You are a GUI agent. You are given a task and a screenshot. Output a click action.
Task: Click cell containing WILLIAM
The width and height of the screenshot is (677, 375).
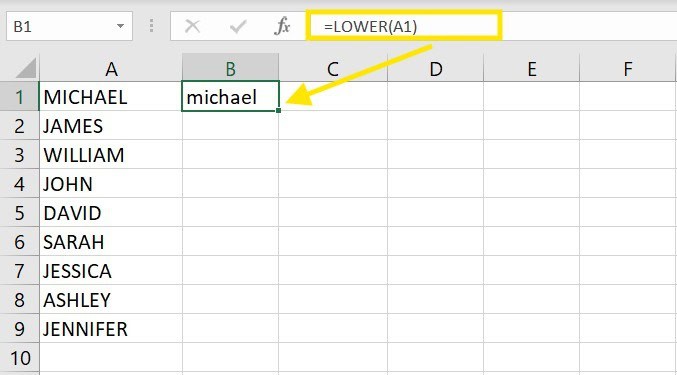point(111,154)
